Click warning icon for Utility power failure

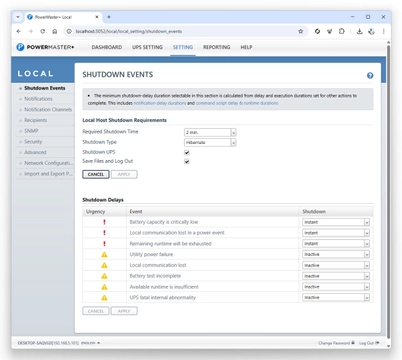104,254
